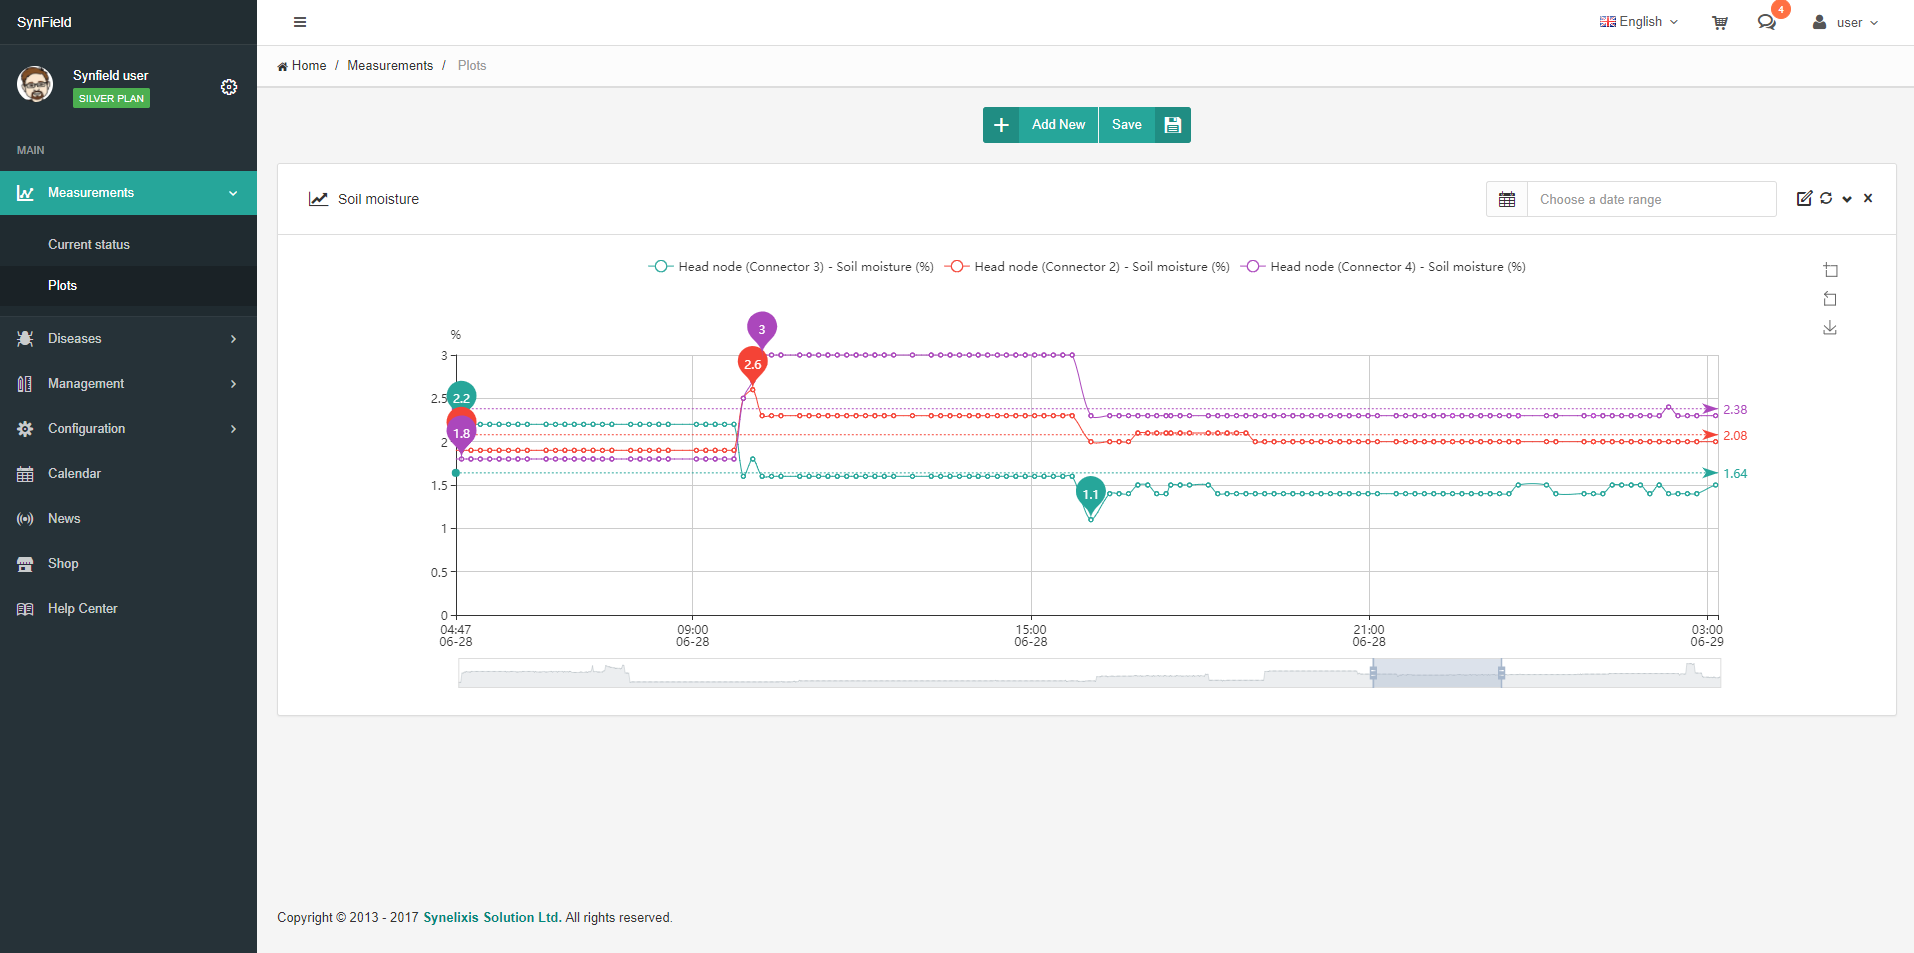Click the calendar date picker icon
This screenshot has height=953, width=1914.
pyautogui.click(x=1507, y=199)
